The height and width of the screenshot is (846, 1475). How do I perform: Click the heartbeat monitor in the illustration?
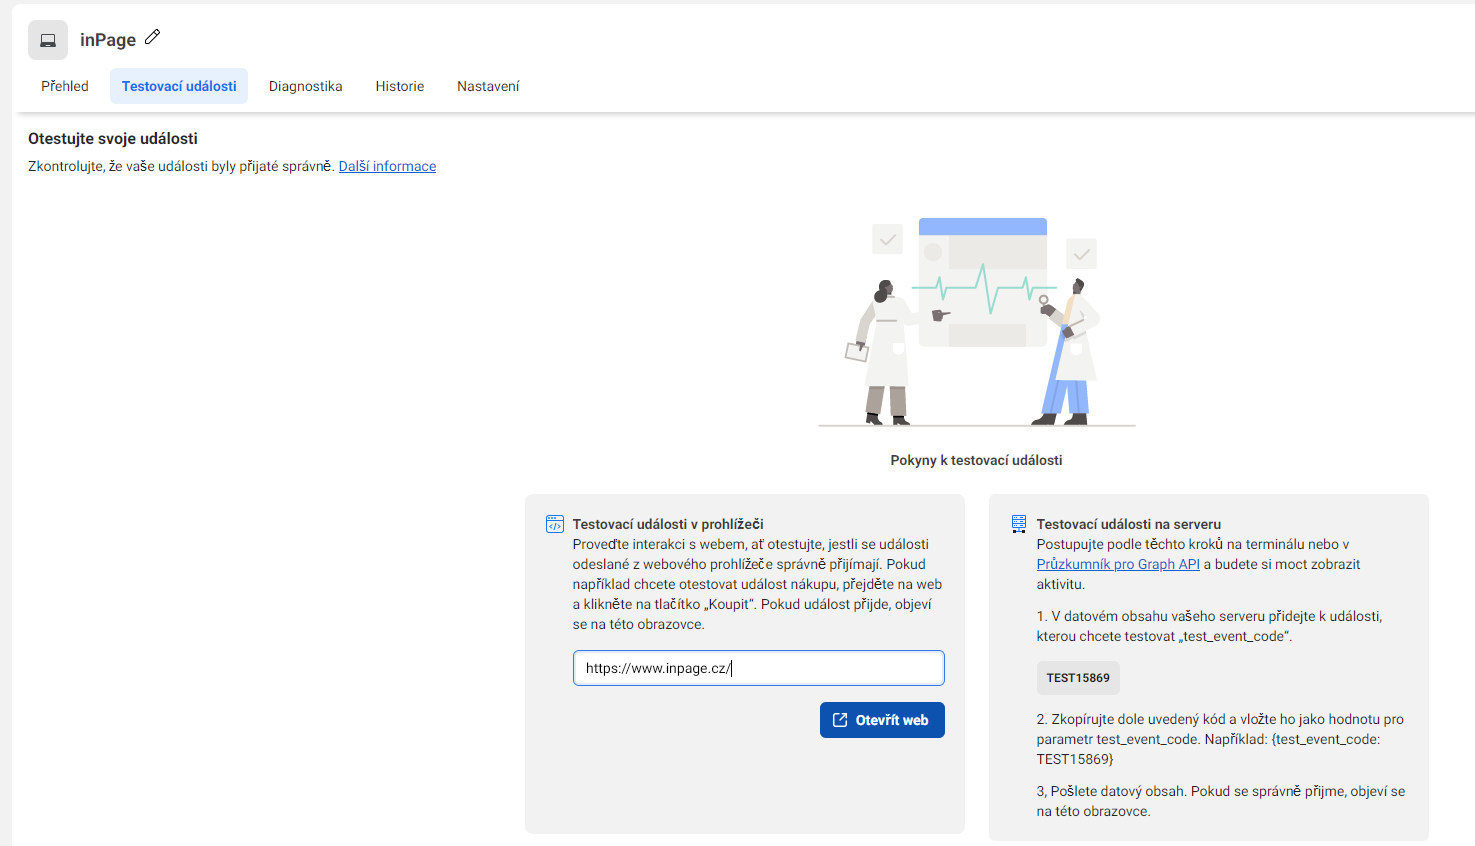[982, 285]
